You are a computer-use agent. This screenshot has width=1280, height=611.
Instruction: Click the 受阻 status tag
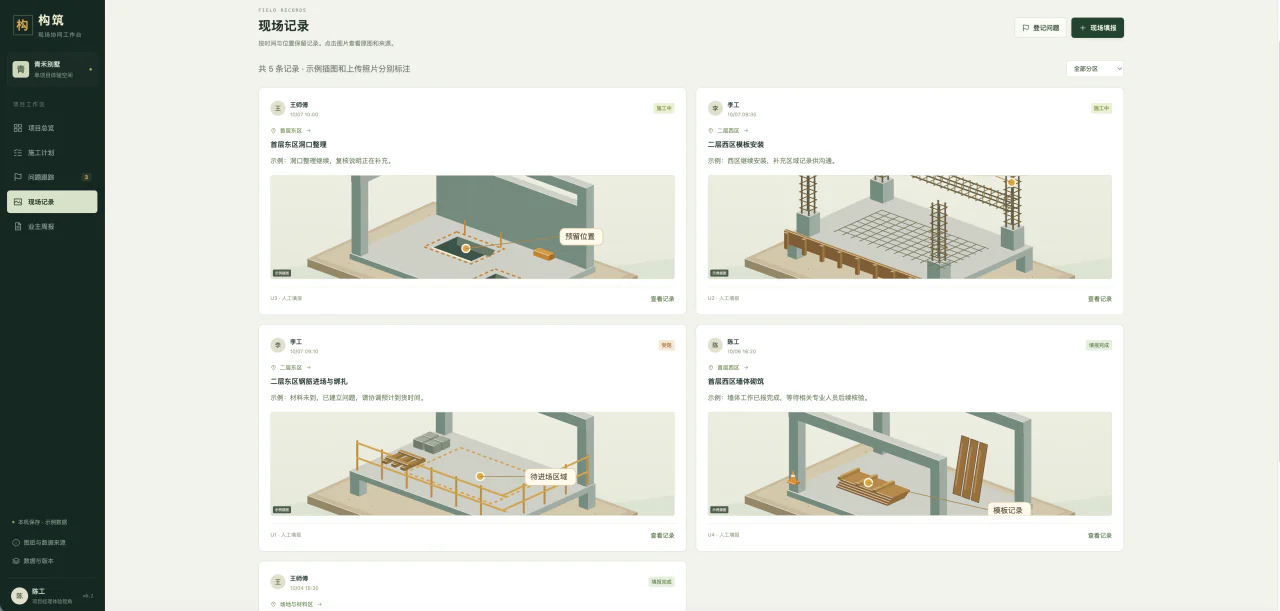[x=666, y=345]
